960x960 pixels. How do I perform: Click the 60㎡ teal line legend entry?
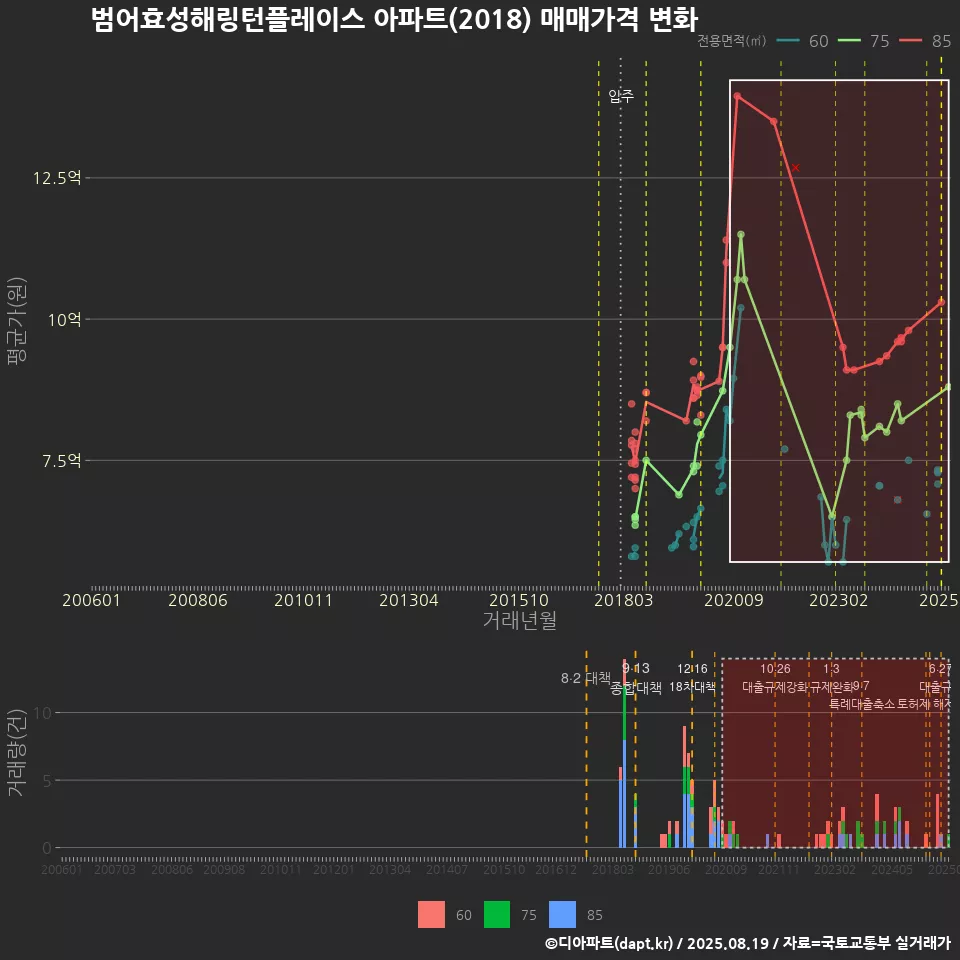(802, 41)
